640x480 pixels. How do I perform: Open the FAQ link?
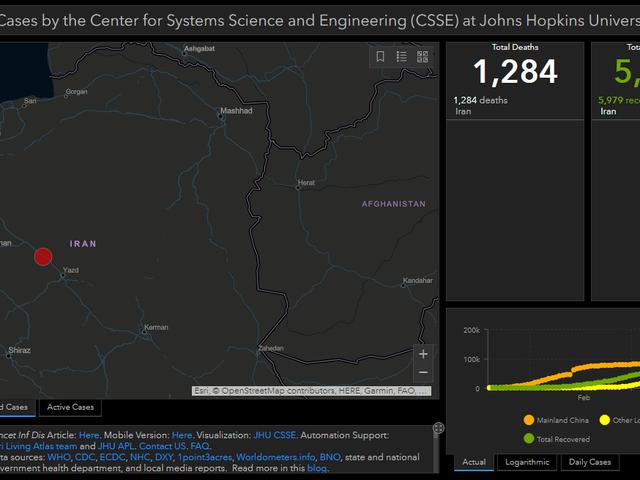point(200,446)
